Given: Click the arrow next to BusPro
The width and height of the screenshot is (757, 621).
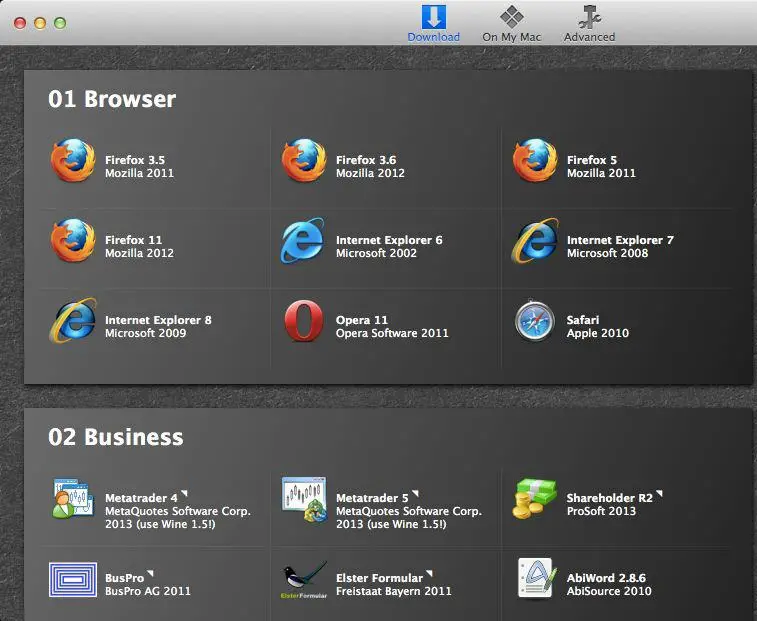Looking at the screenshot, I should tap(150, 573).
